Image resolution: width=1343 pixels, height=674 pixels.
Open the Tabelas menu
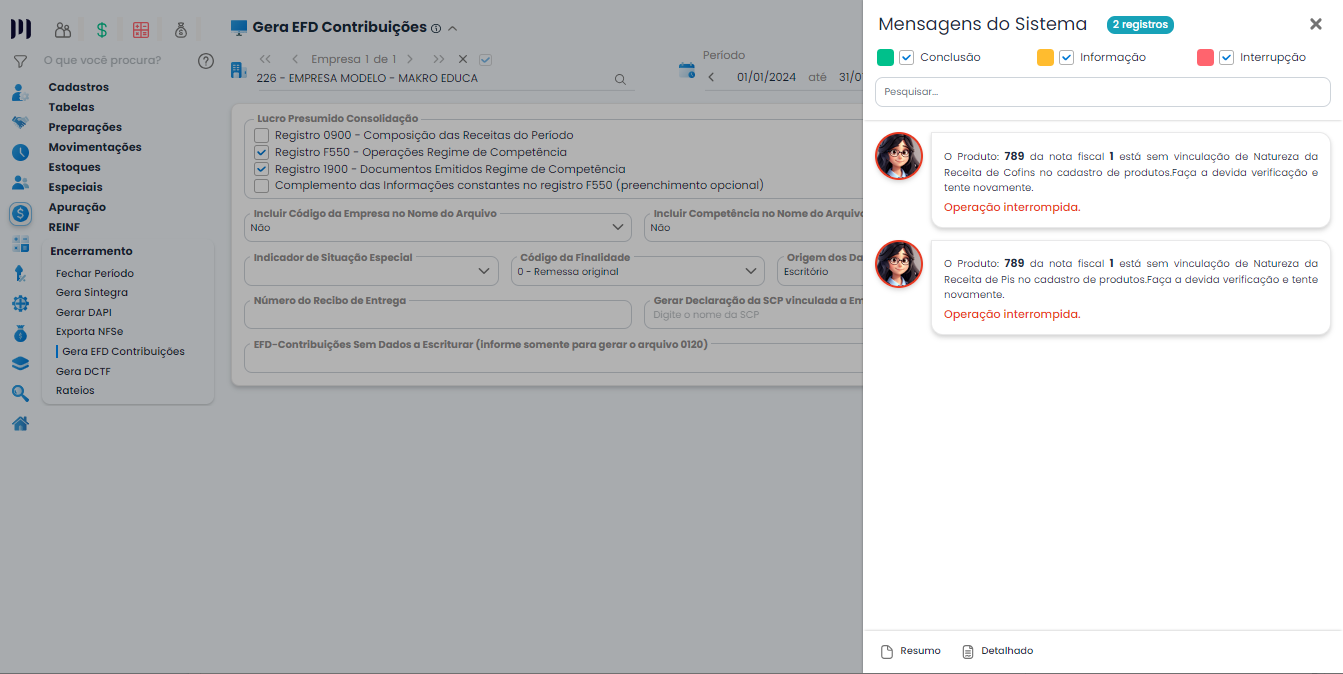tap(72, 107)
